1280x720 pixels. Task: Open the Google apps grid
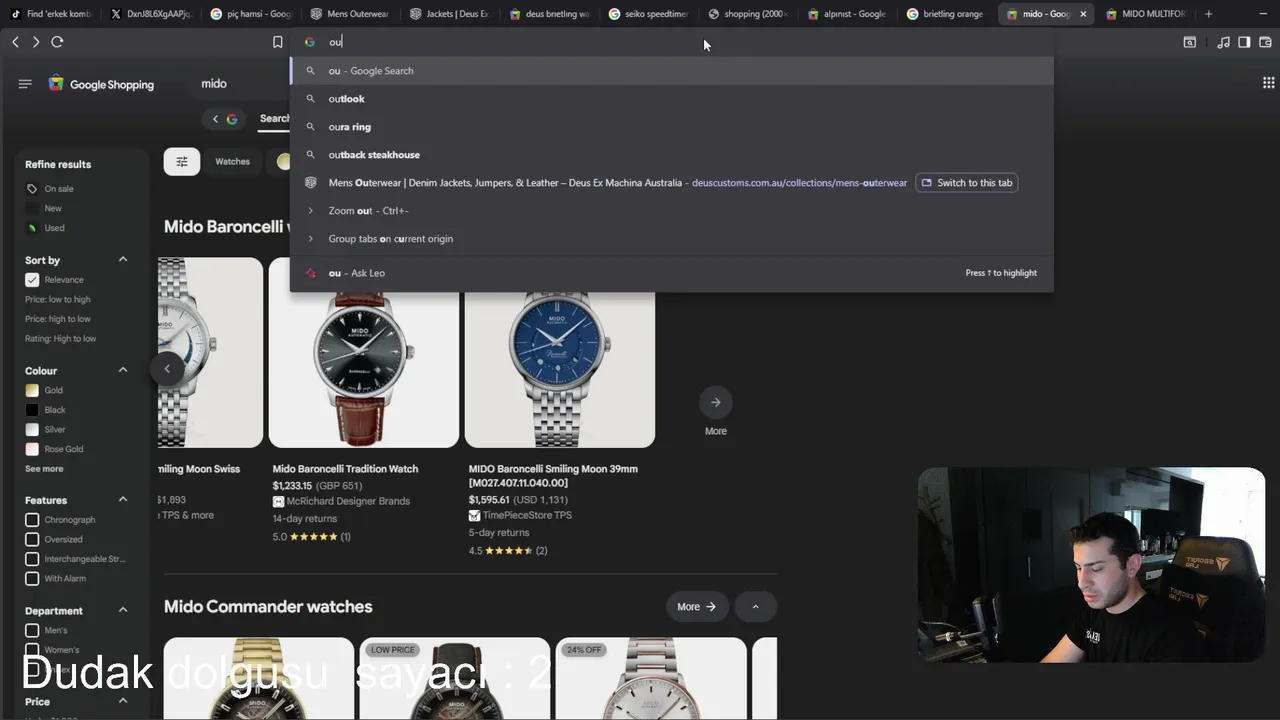coord(1268,83)
